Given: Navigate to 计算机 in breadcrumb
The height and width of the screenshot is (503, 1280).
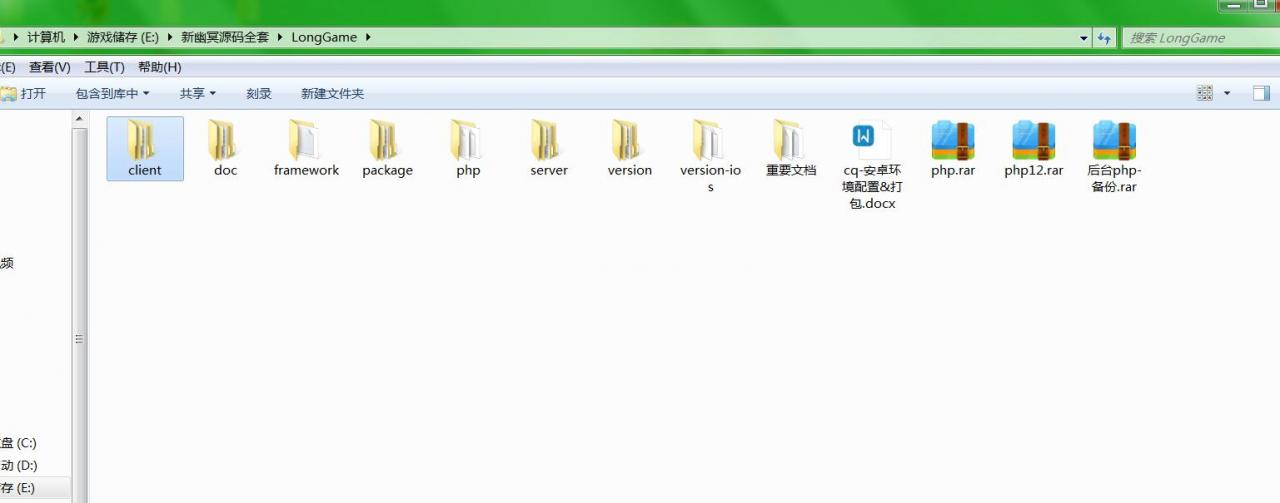Looking at the screenshot, I should click(x=46, y=37).
